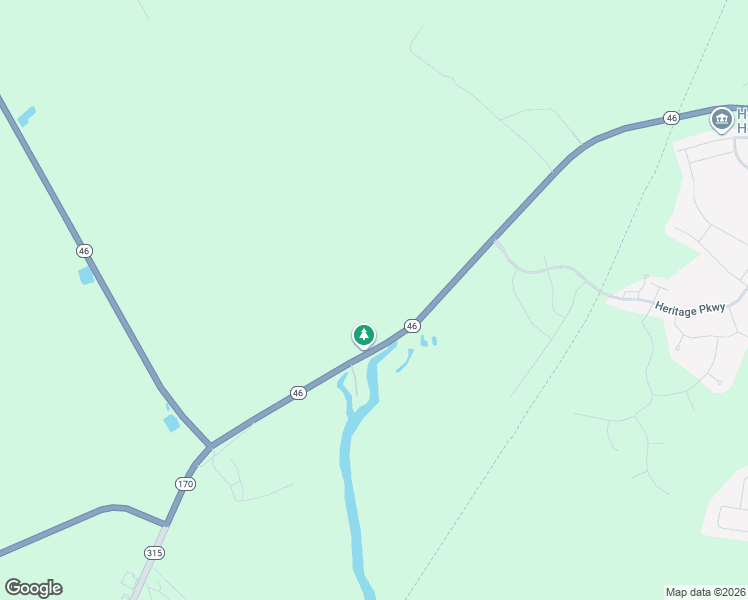Click where Route 315 meets the highway
This screenshot has height=600, width=748.
point(166,524)
